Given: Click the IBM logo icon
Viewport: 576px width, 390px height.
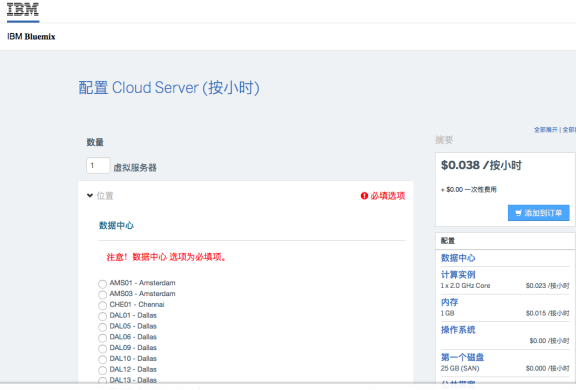Looking at the screenshot, I should tap(23, 9).
